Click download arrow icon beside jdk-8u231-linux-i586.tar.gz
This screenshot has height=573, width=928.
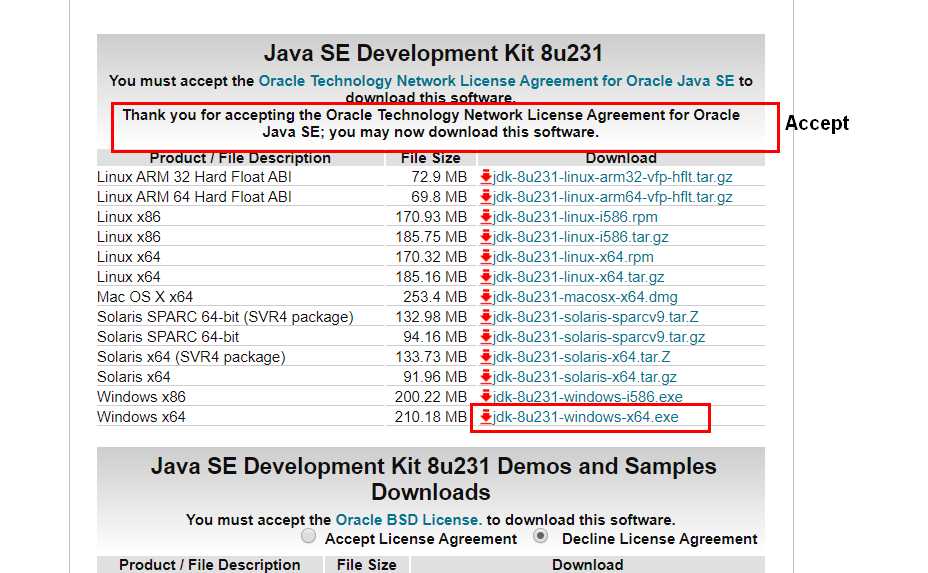click(486, 237)
